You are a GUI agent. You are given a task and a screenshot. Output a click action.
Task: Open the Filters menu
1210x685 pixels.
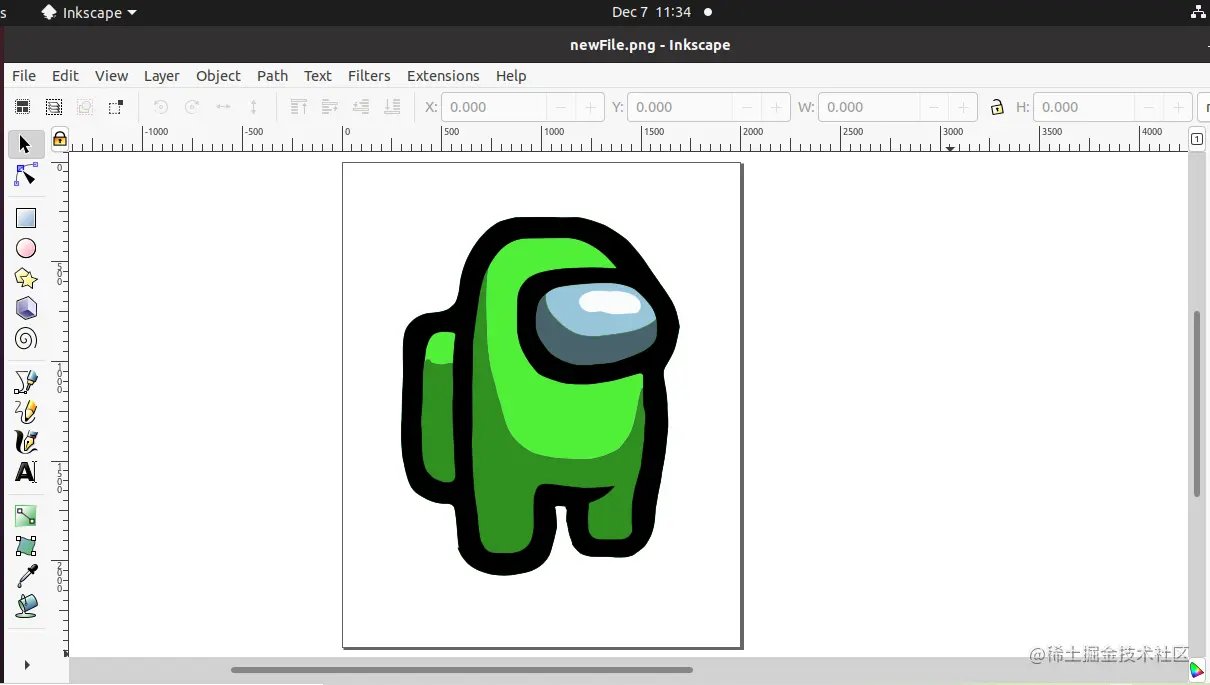pos(369,76)
